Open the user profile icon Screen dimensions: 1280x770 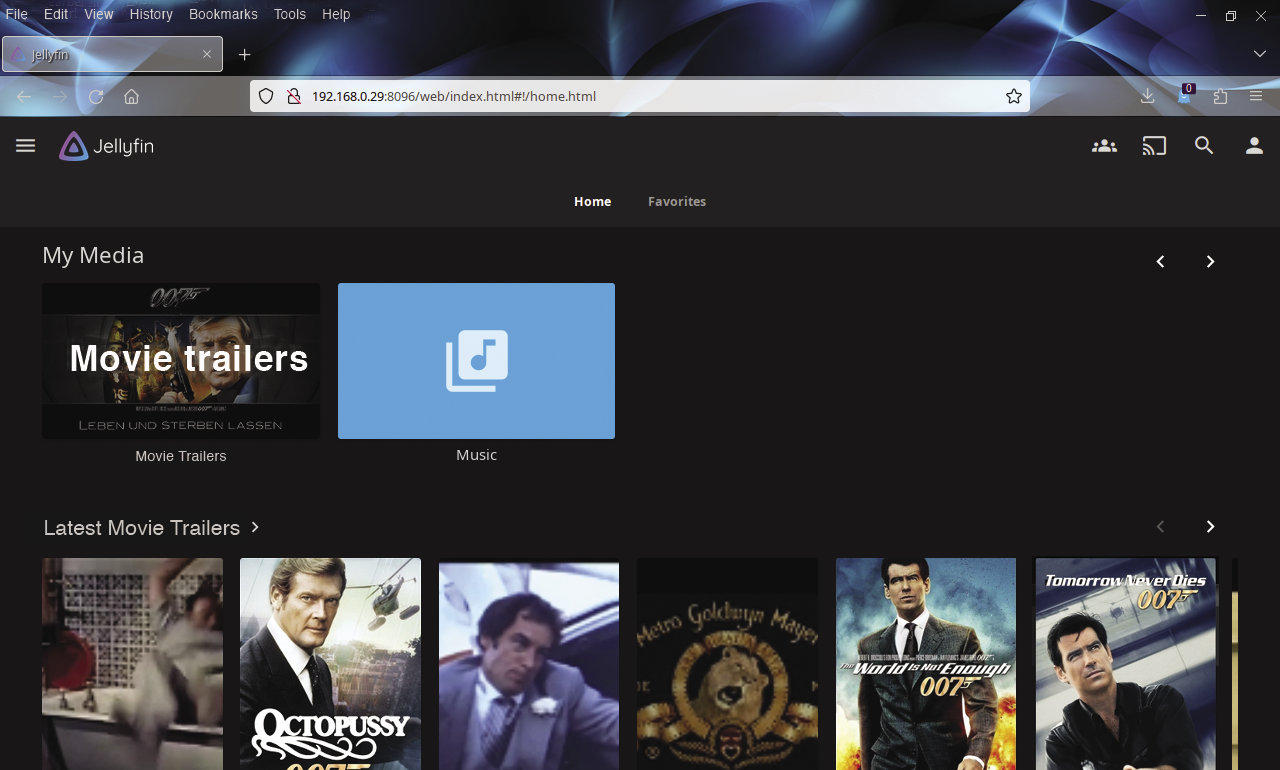coord(1254,146)
